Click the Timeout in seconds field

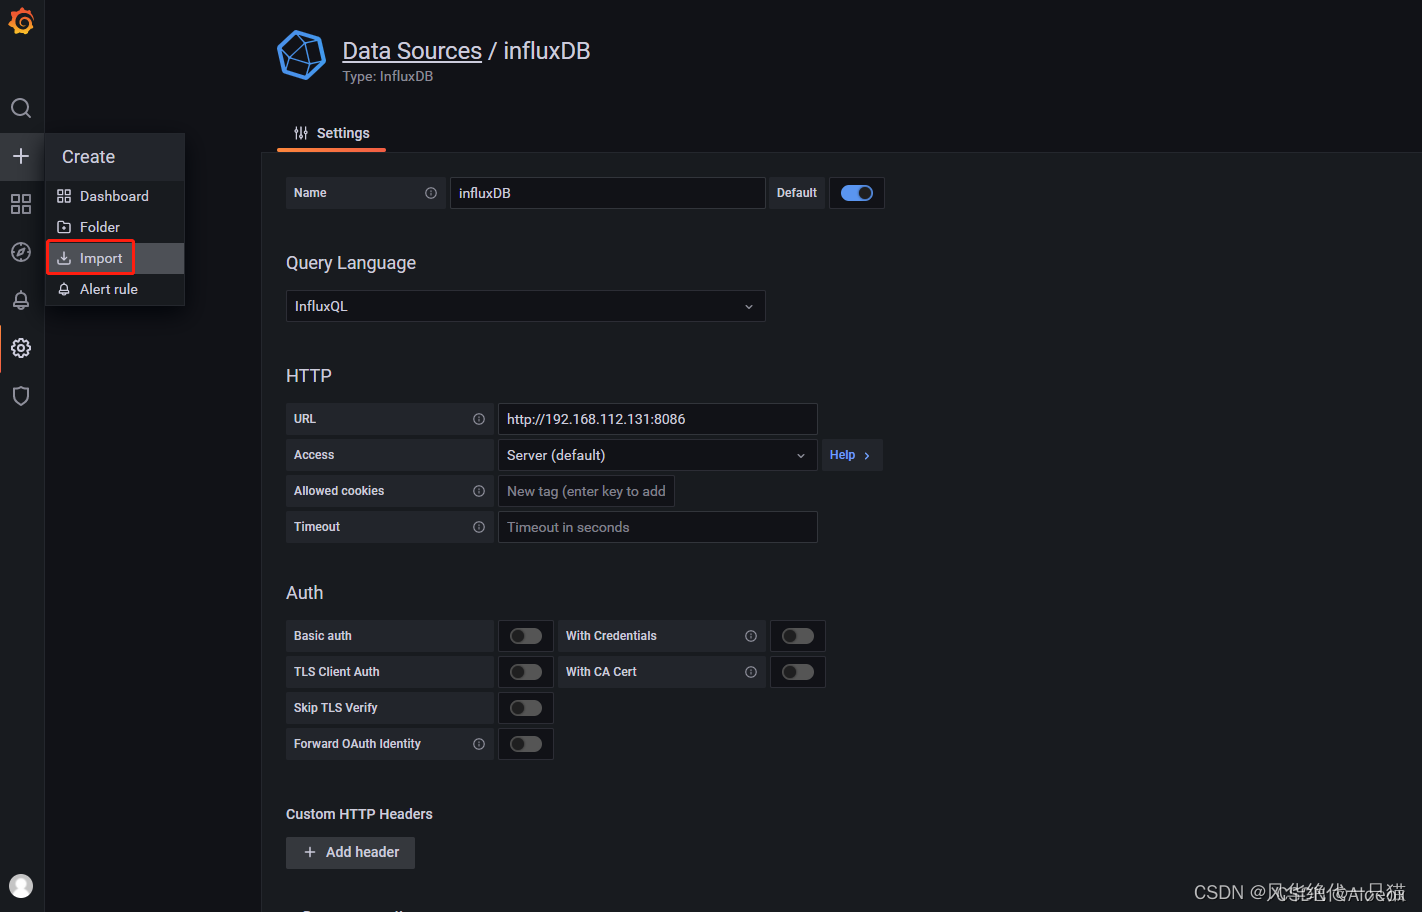(x=658, y=527)
